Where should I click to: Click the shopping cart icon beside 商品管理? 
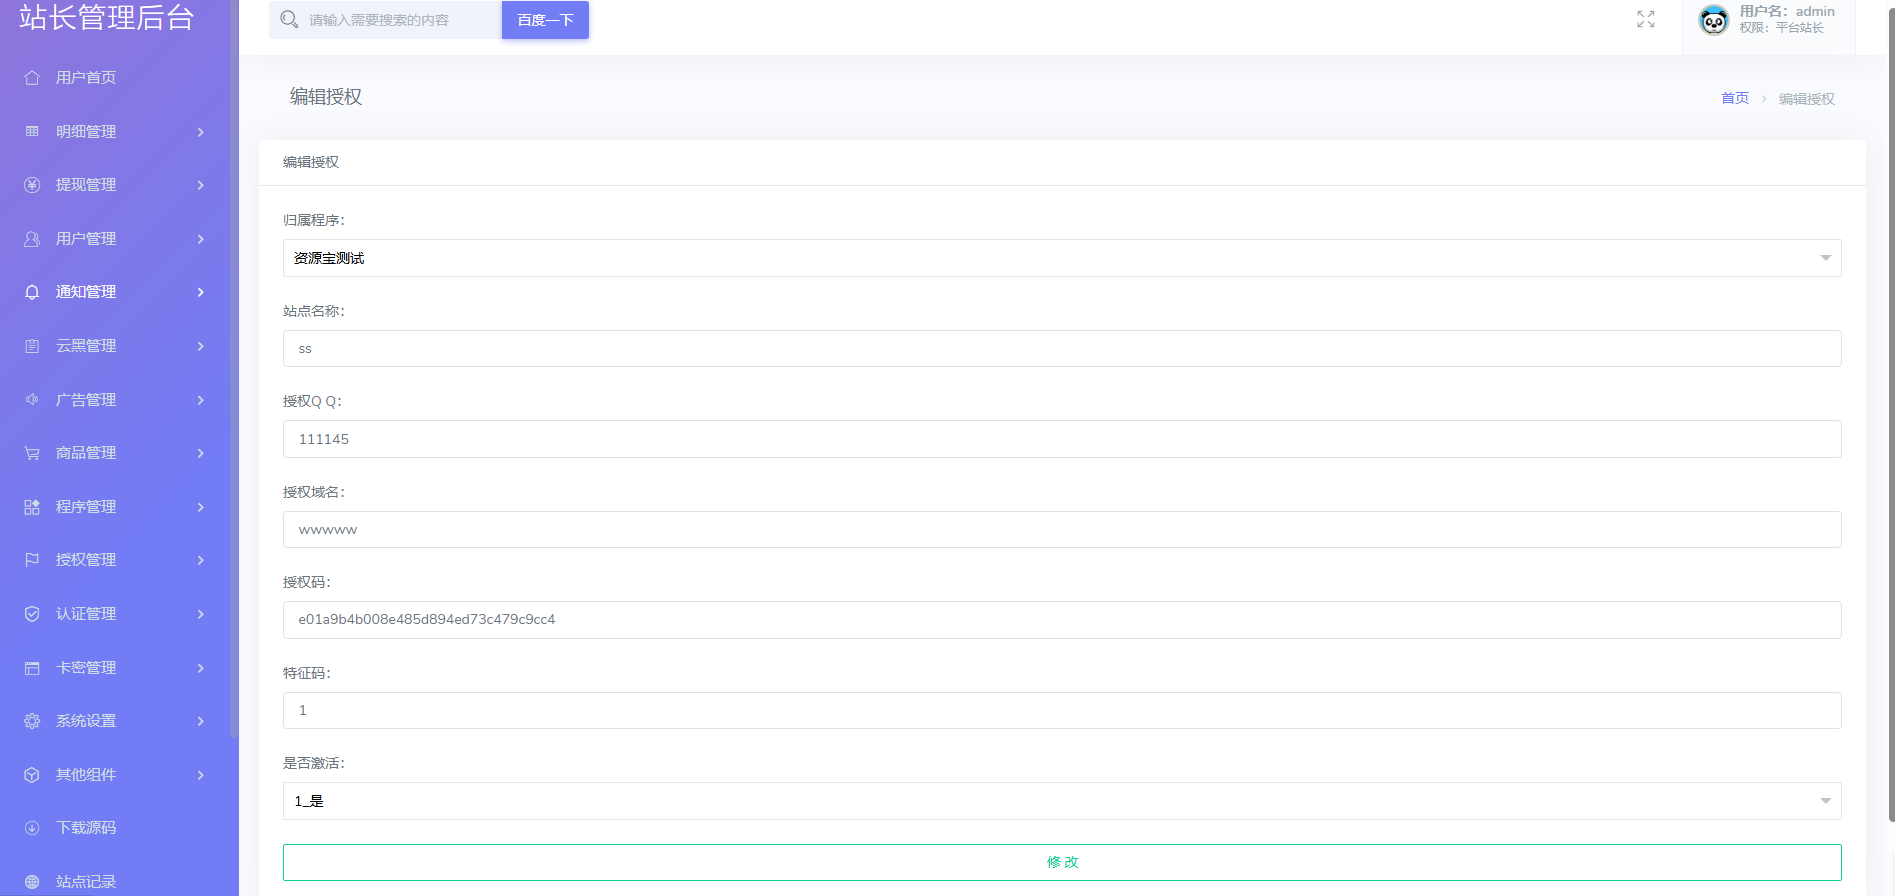(x=32, y=453)
